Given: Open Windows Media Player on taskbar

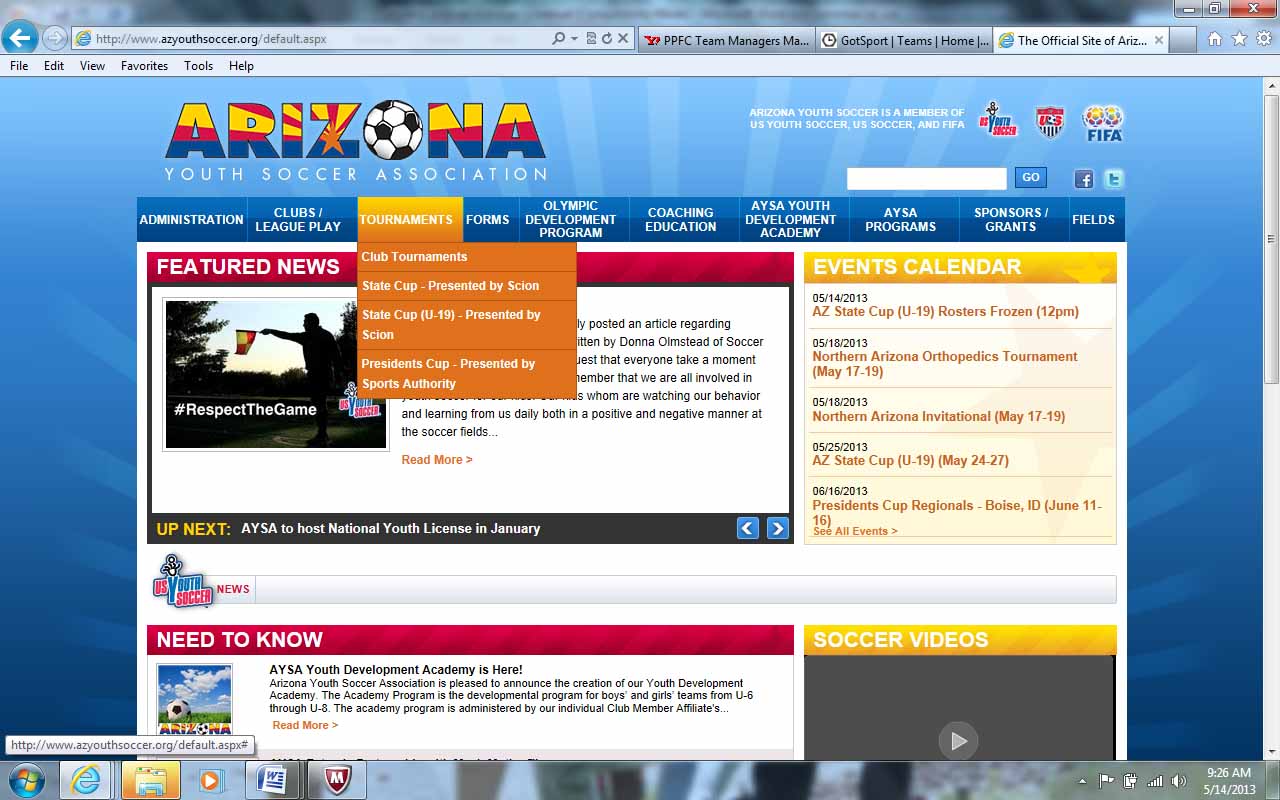Looking at the screenshot, I should tap(211, 780).
